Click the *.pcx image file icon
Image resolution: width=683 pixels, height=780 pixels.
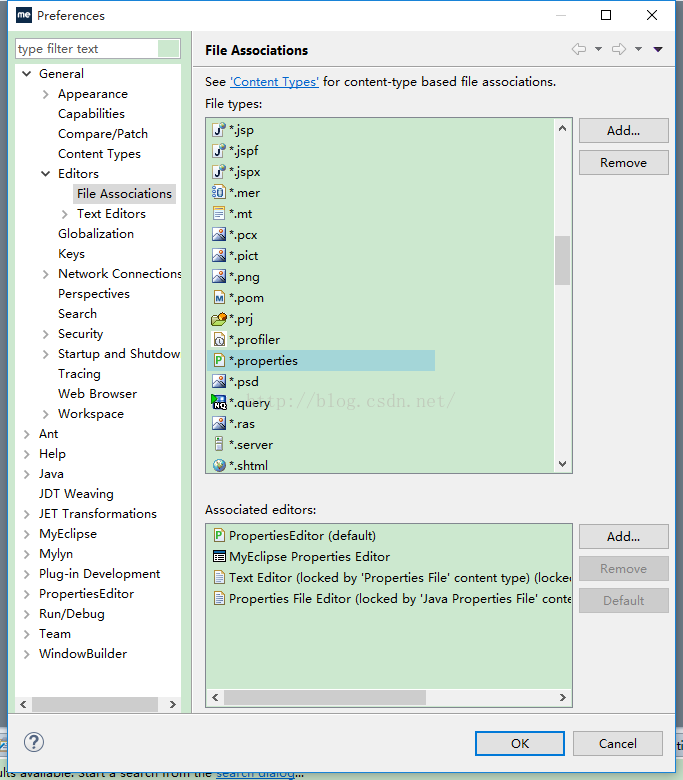(219, 234)
